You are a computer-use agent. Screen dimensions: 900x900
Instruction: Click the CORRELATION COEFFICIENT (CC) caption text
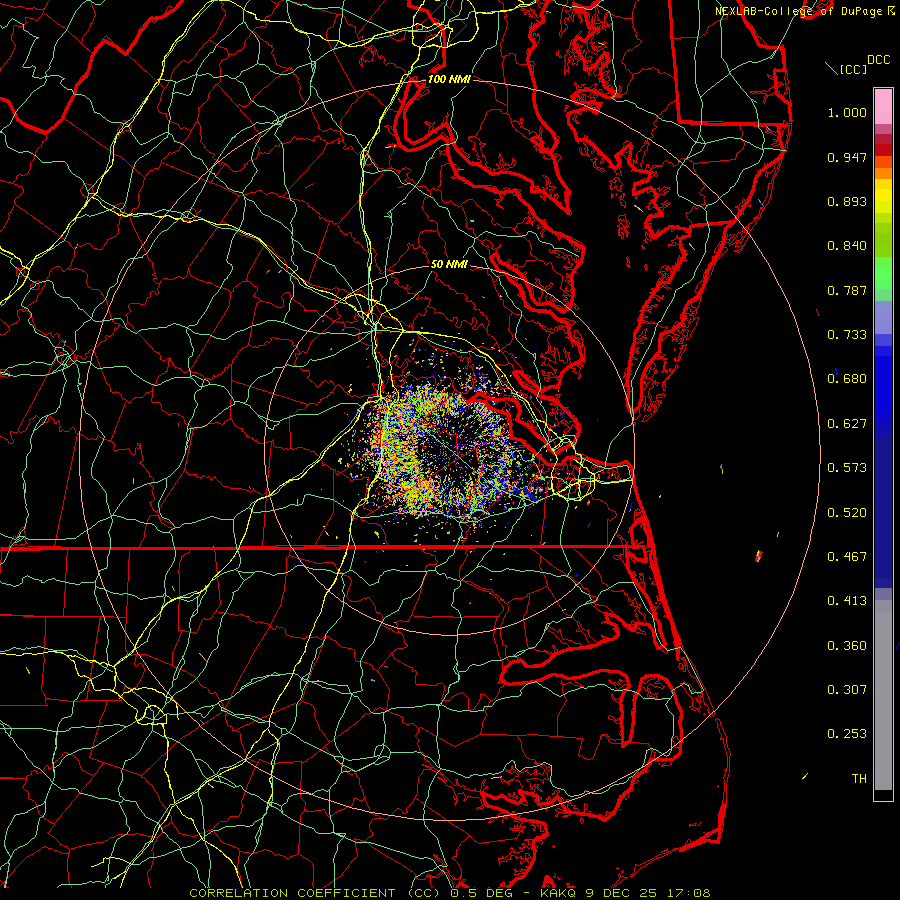point(315,893)
